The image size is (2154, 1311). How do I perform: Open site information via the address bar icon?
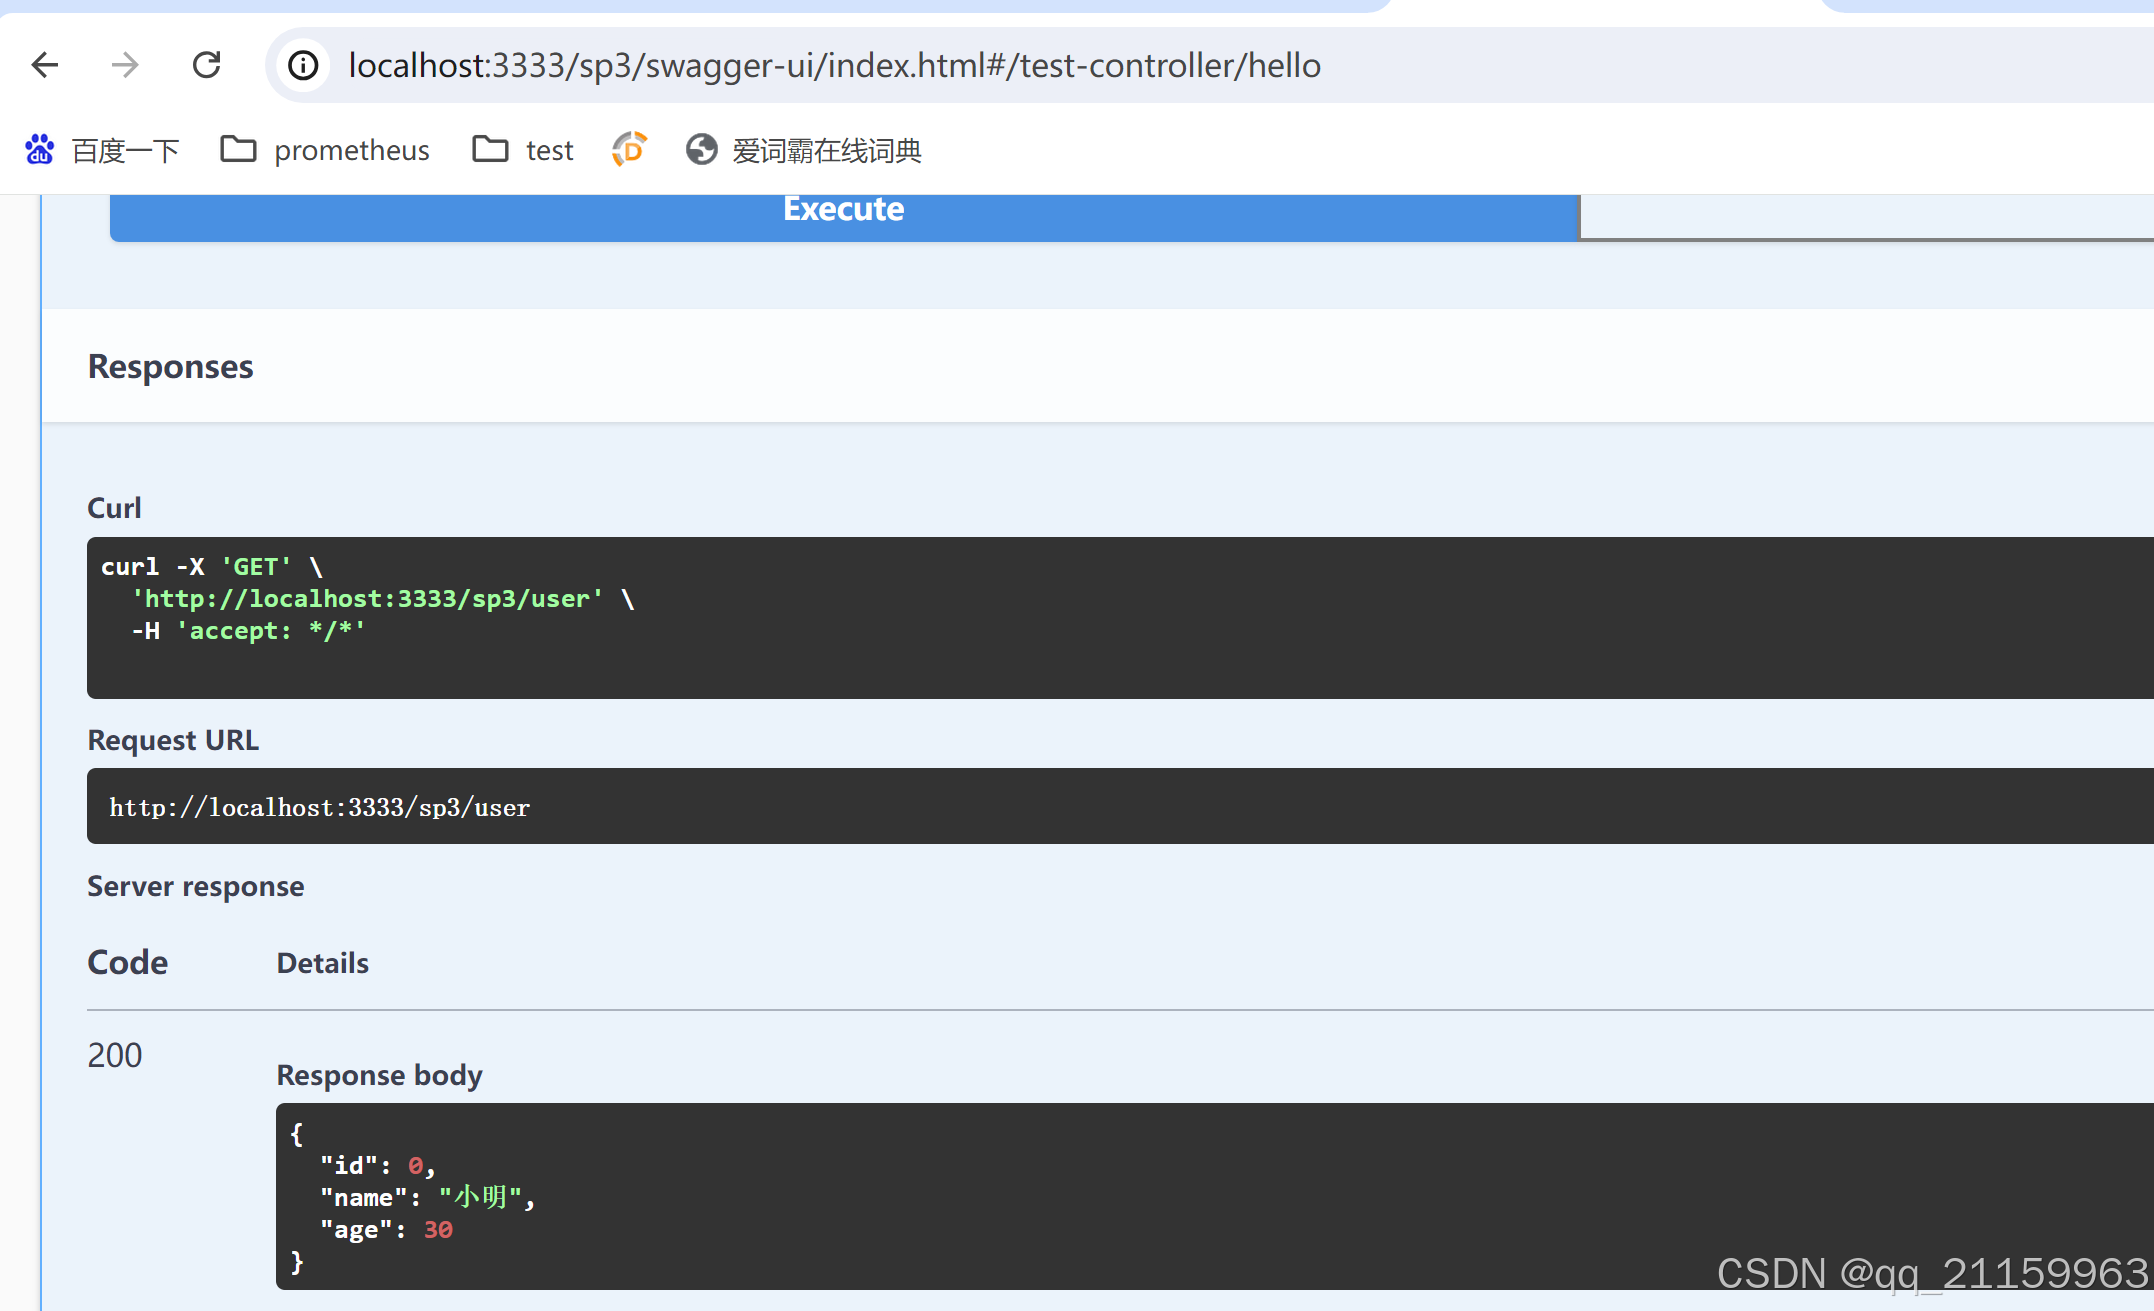pos(302,65)
